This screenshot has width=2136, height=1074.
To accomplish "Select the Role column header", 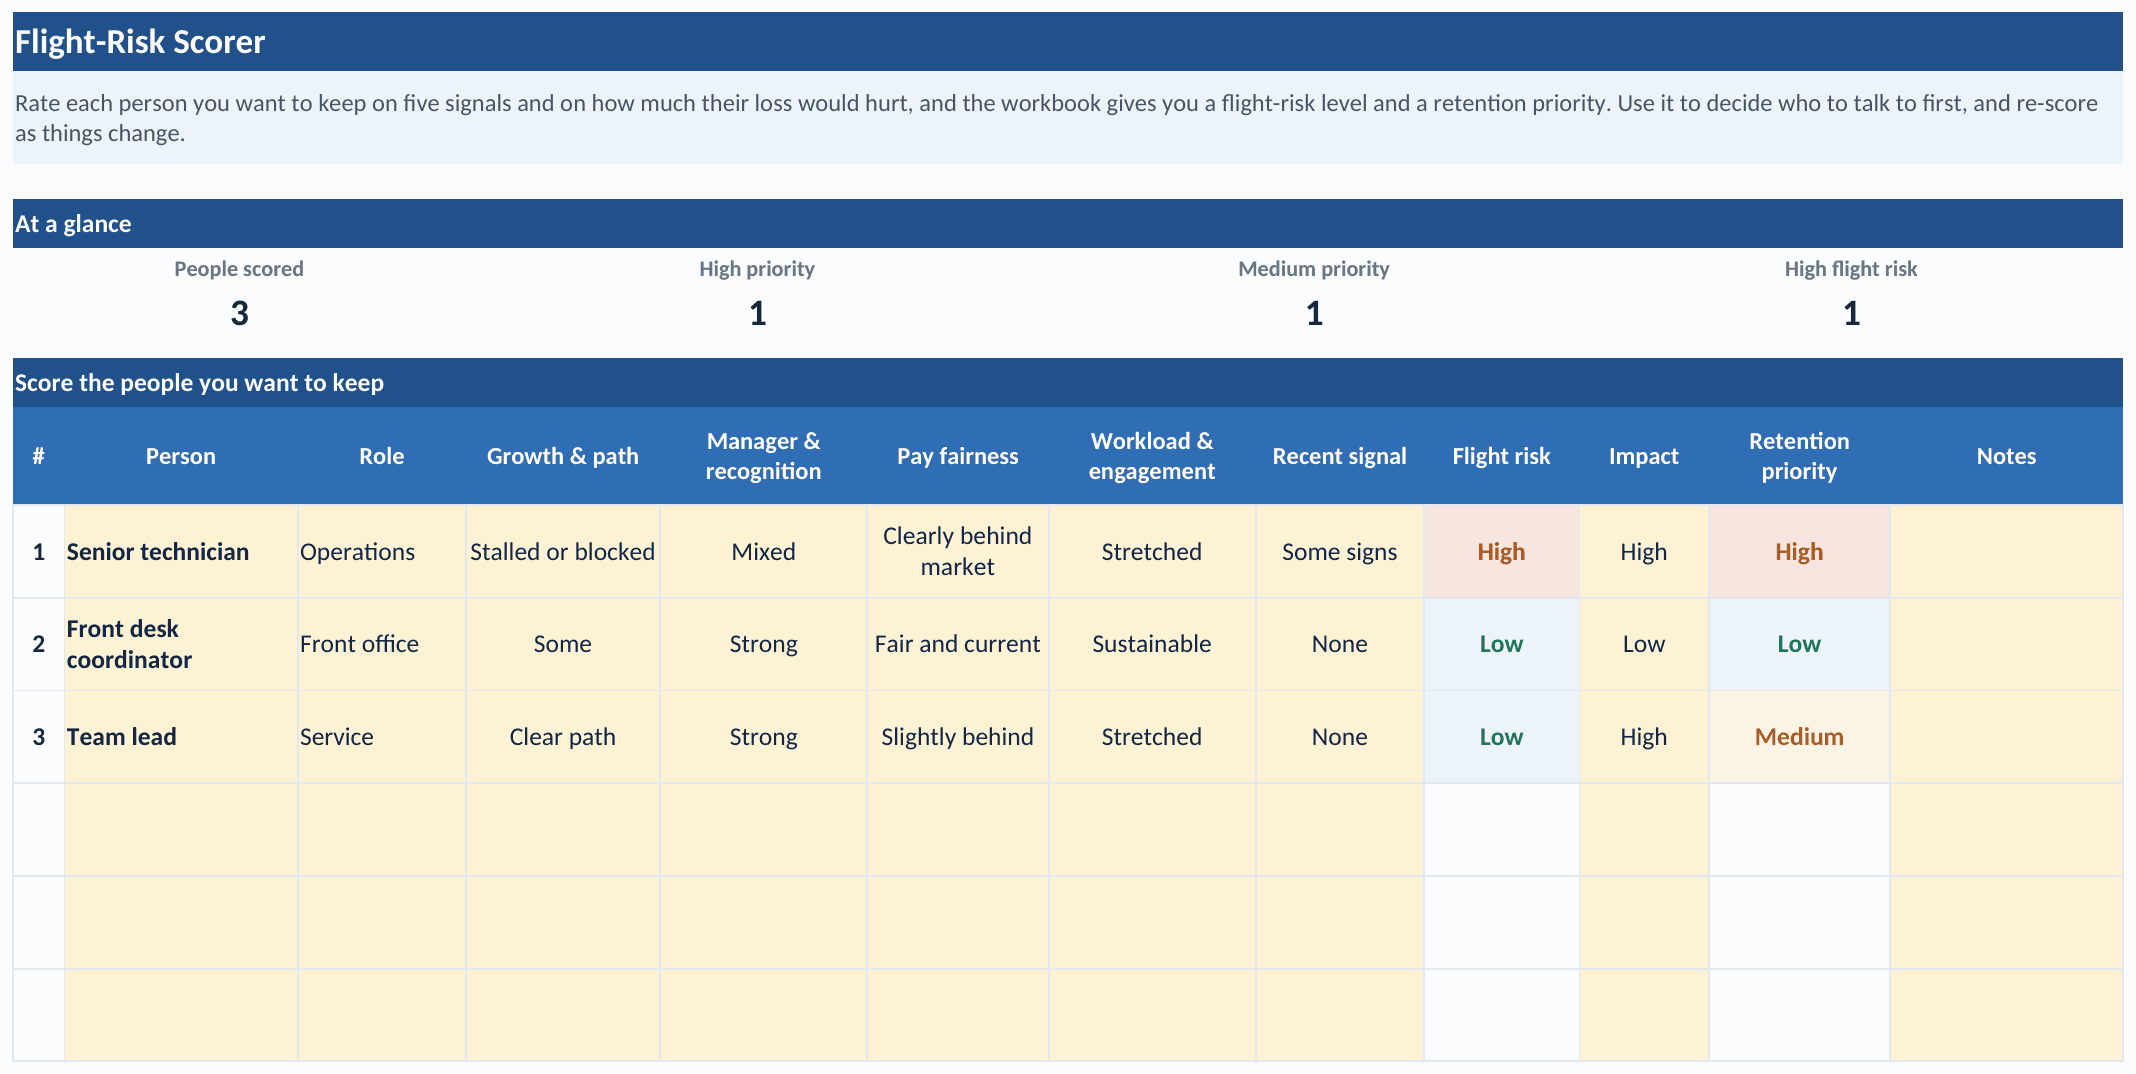I will click(x=382, y=456).
